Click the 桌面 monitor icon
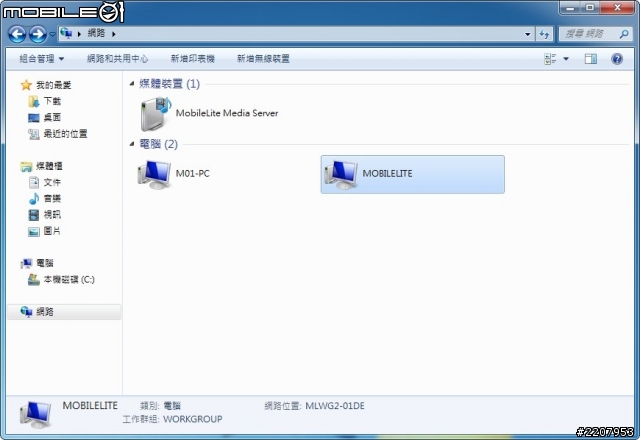 [34, 118]
